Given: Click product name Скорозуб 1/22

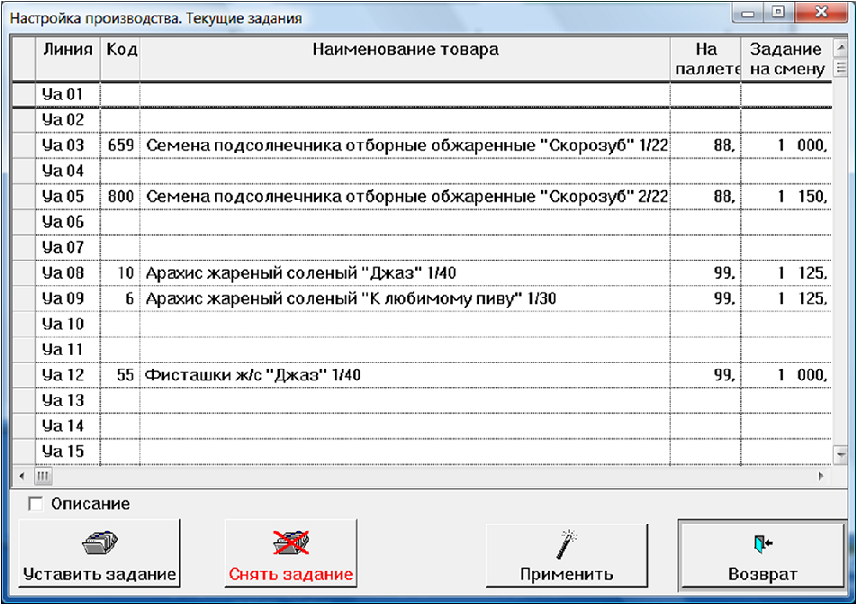Looking at the screenshot, I should [407, 145].
